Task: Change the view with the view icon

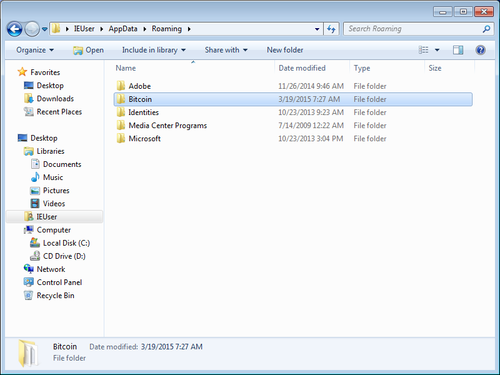Action: [423, 50]
